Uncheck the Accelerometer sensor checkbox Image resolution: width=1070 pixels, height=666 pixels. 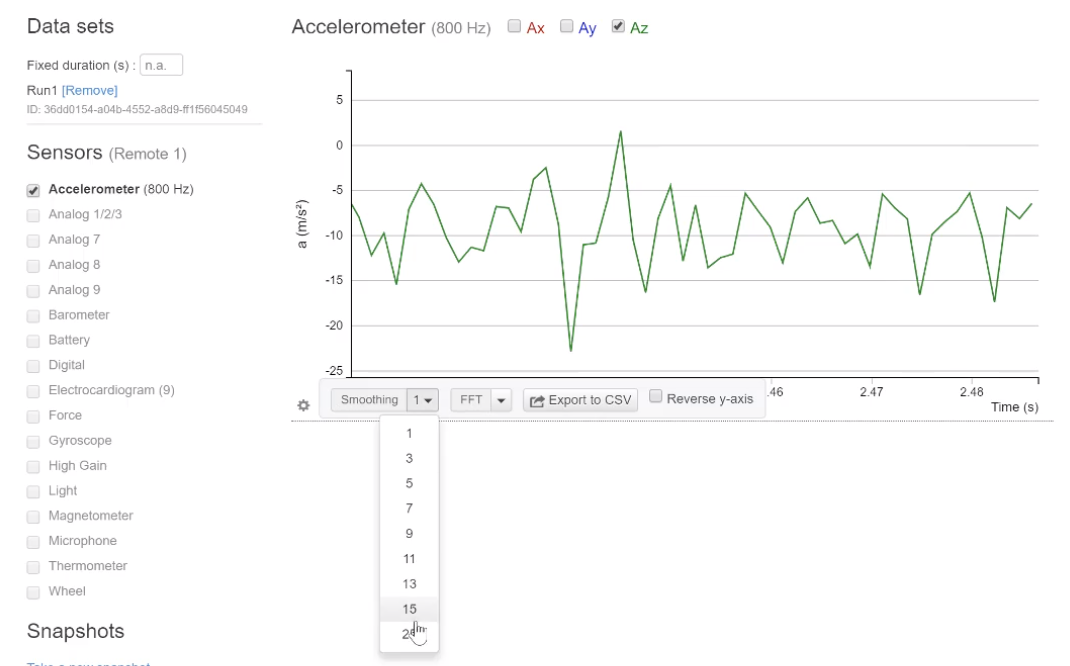point(33,190)
